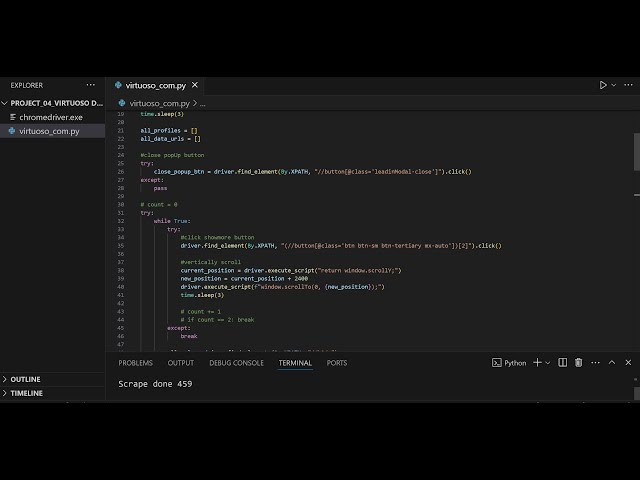Open run options dropdown arrow beside play
The height and width of the screenshot is (480, 640).
pos(613,85)
